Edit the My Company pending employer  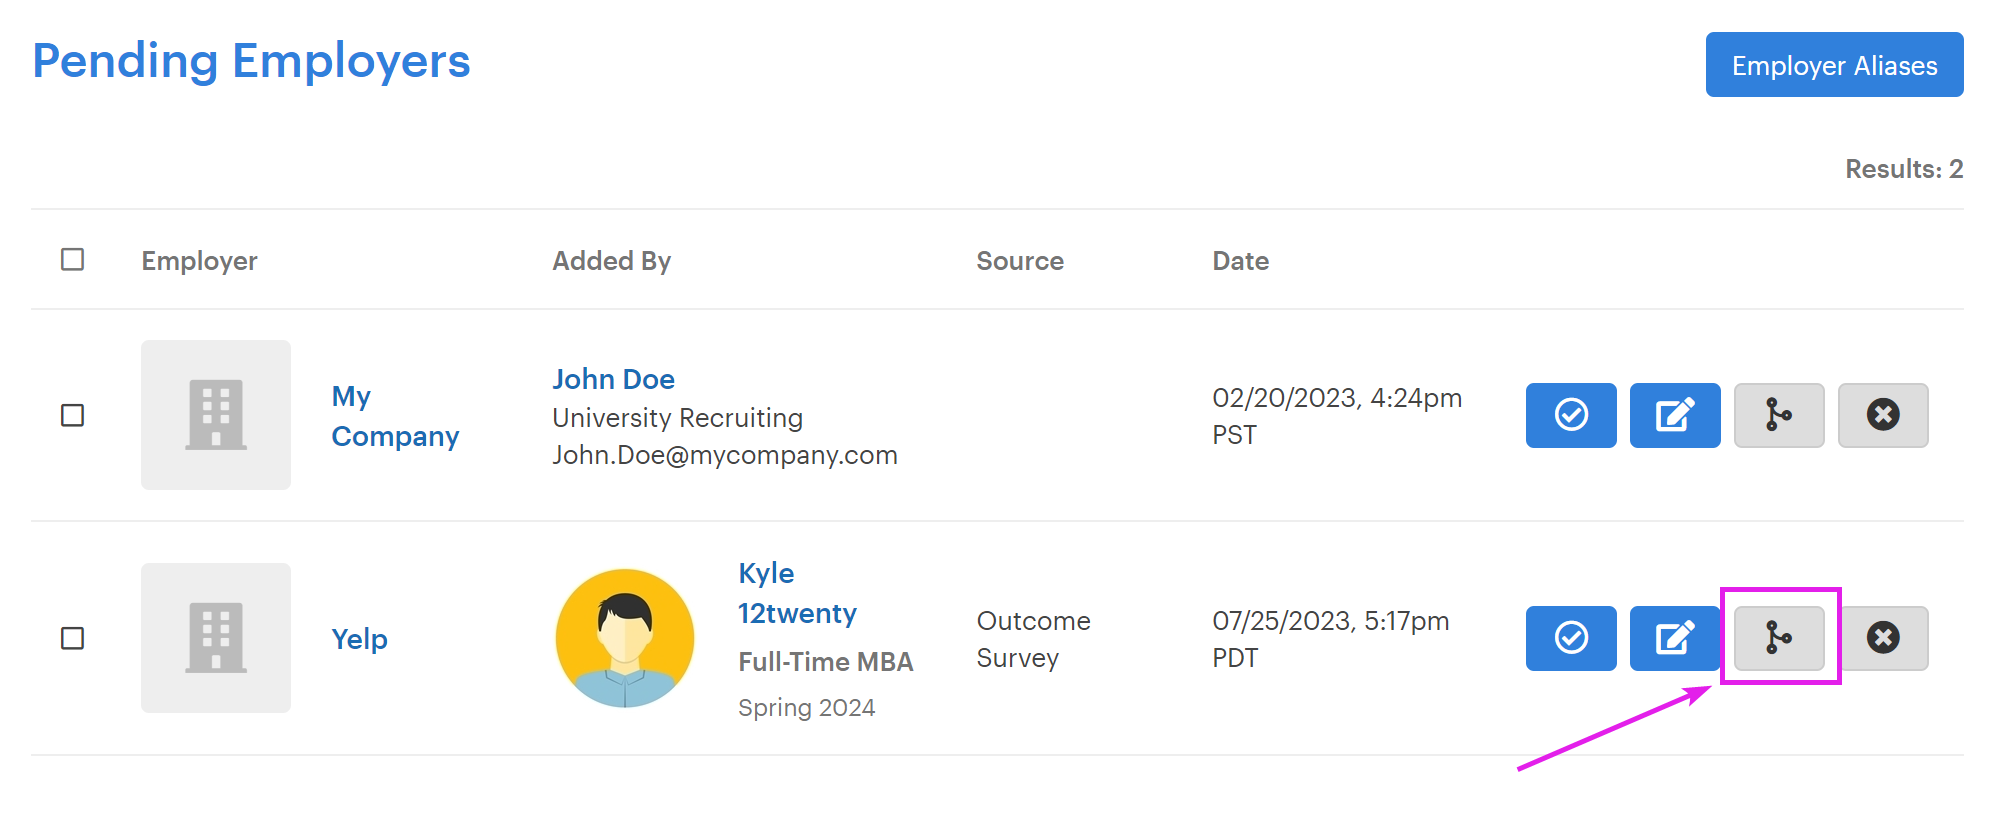[x=1674, y=415]
